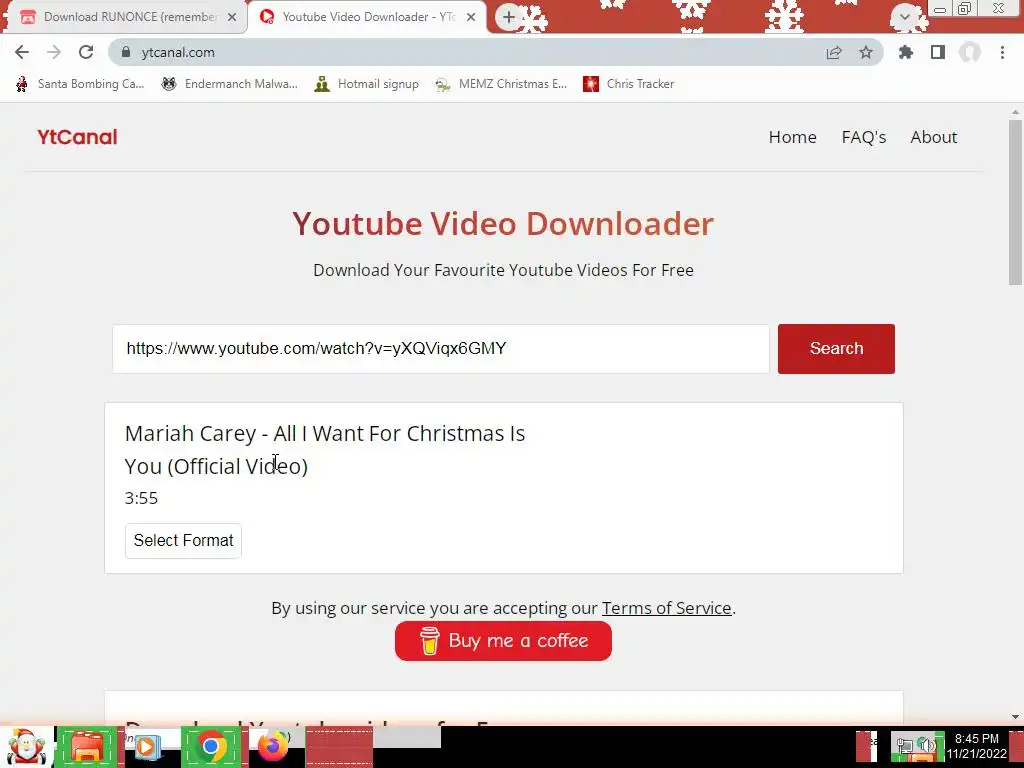Image resolution: width=1024 pixels, height=768 pixels.
Task: Click the red Search button
Action: [x=836, y=349]
